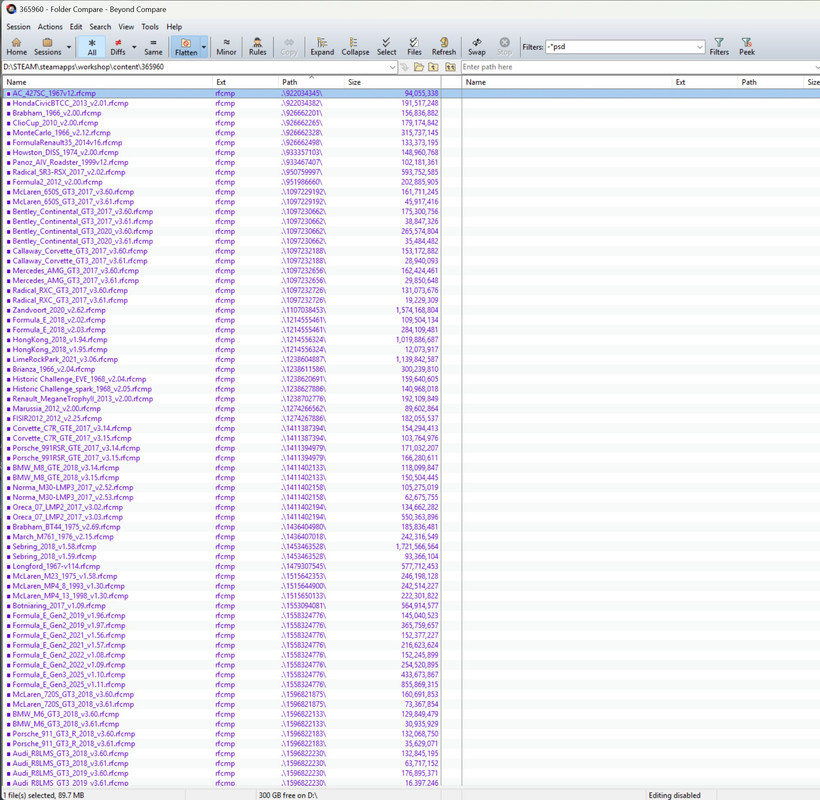Swap the left and right sides
Viewport: 820px width, 800px height.
[x=476, y=47]
